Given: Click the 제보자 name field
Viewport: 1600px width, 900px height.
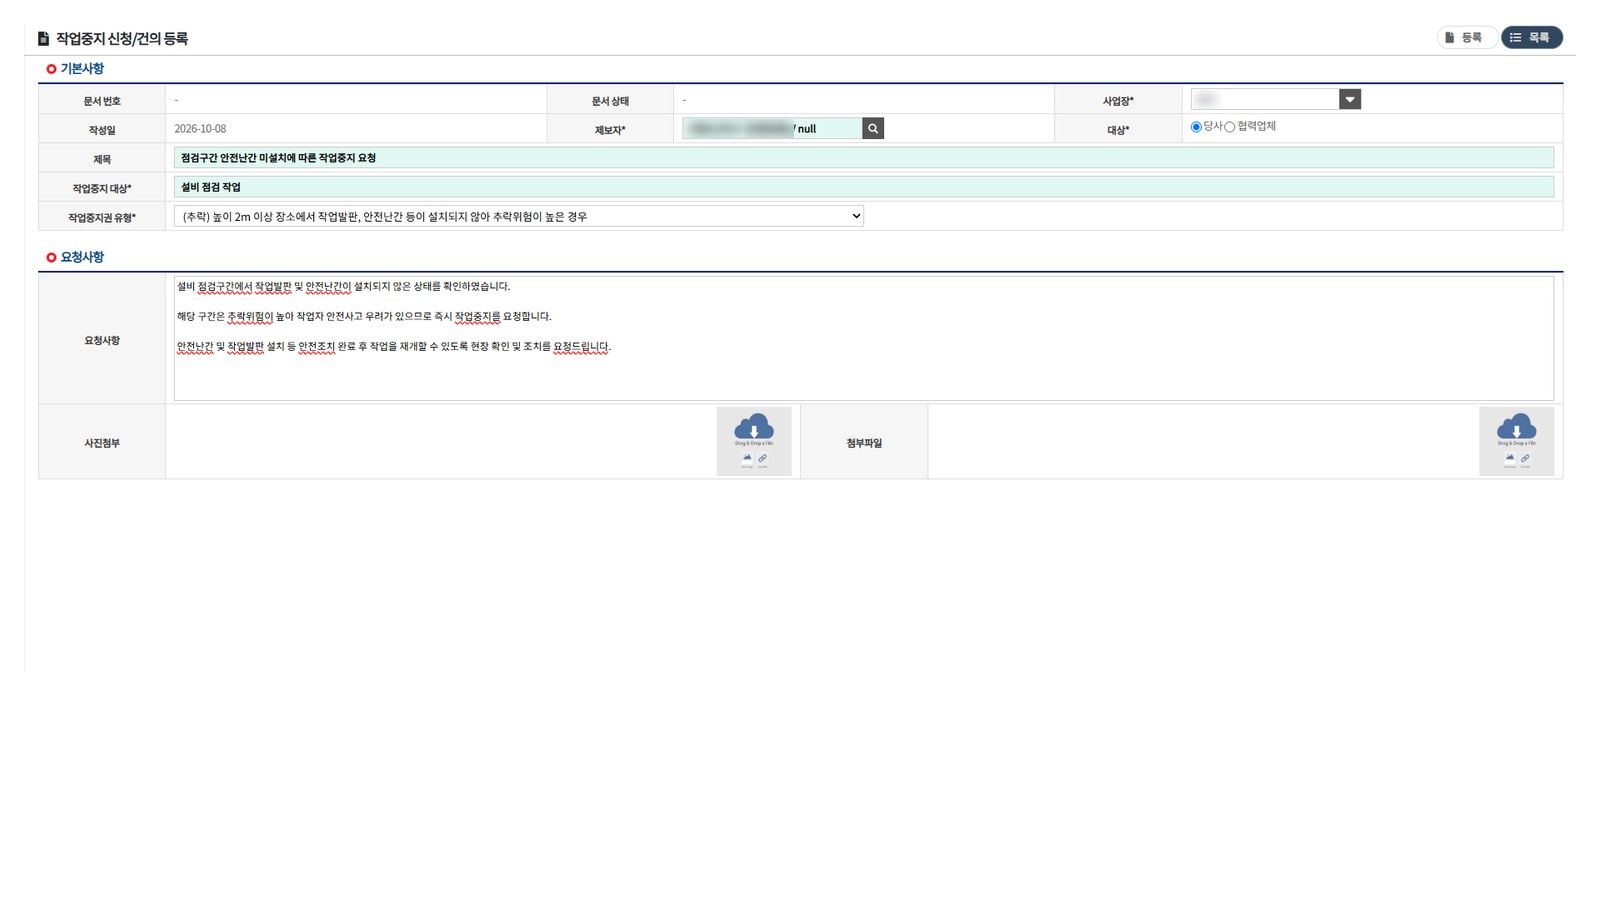Looking at the screenshot, I should [772, 128].
